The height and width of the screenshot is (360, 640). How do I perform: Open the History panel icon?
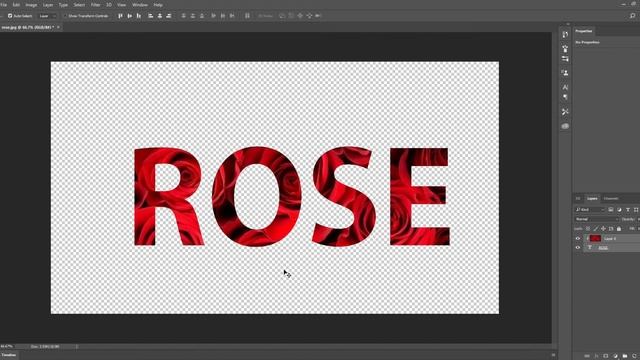click(565, 35)
